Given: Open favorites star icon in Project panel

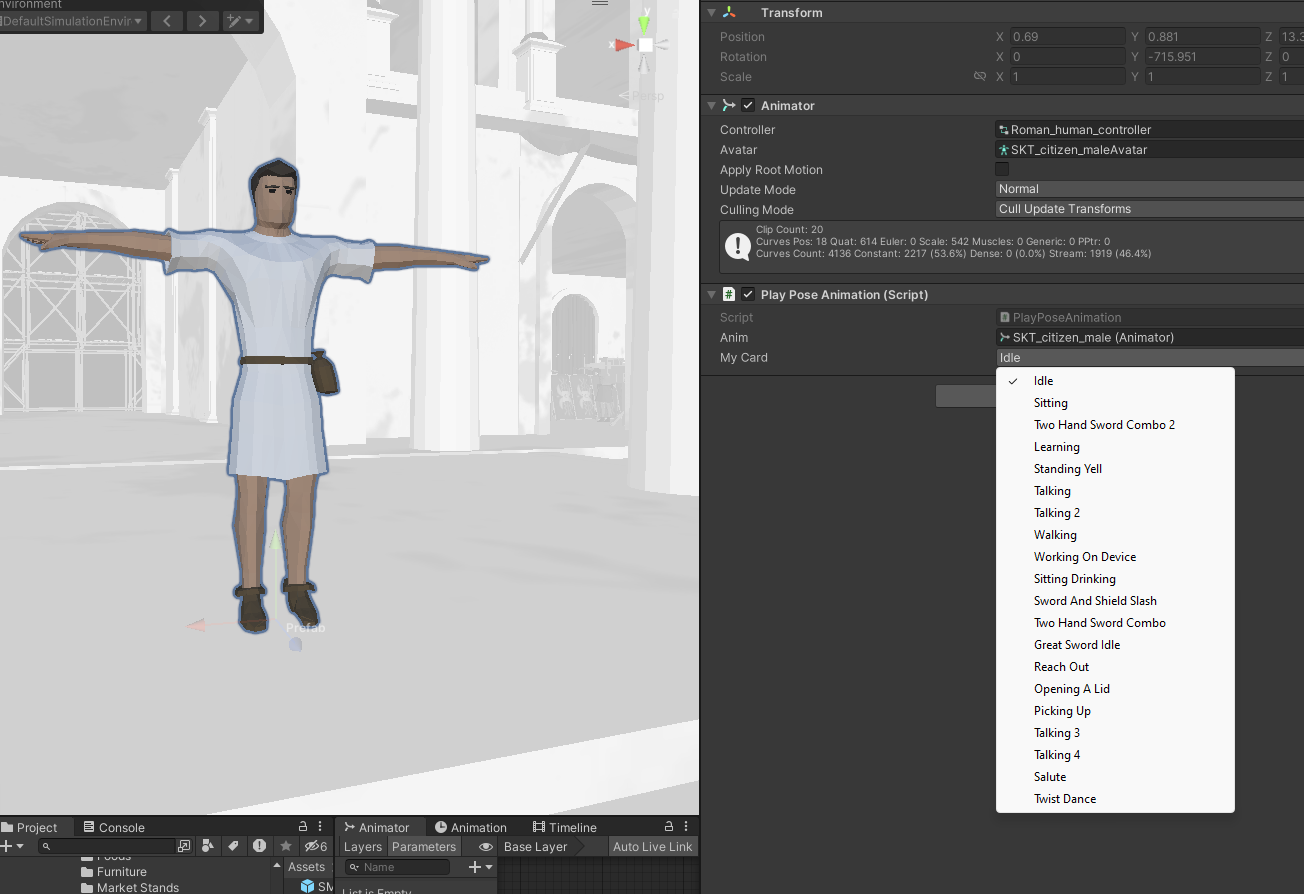Looking at the screenshot, I should click(286, 846).
